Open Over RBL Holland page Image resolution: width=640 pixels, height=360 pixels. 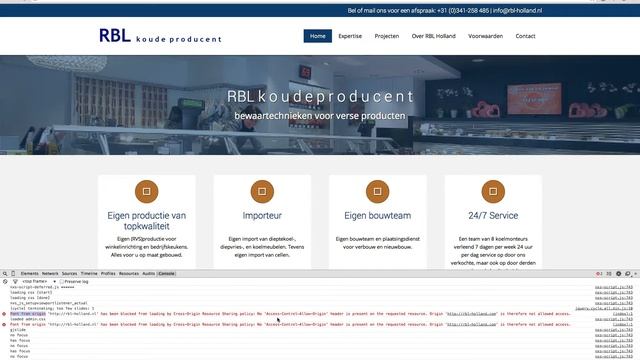tap(433, 36)
